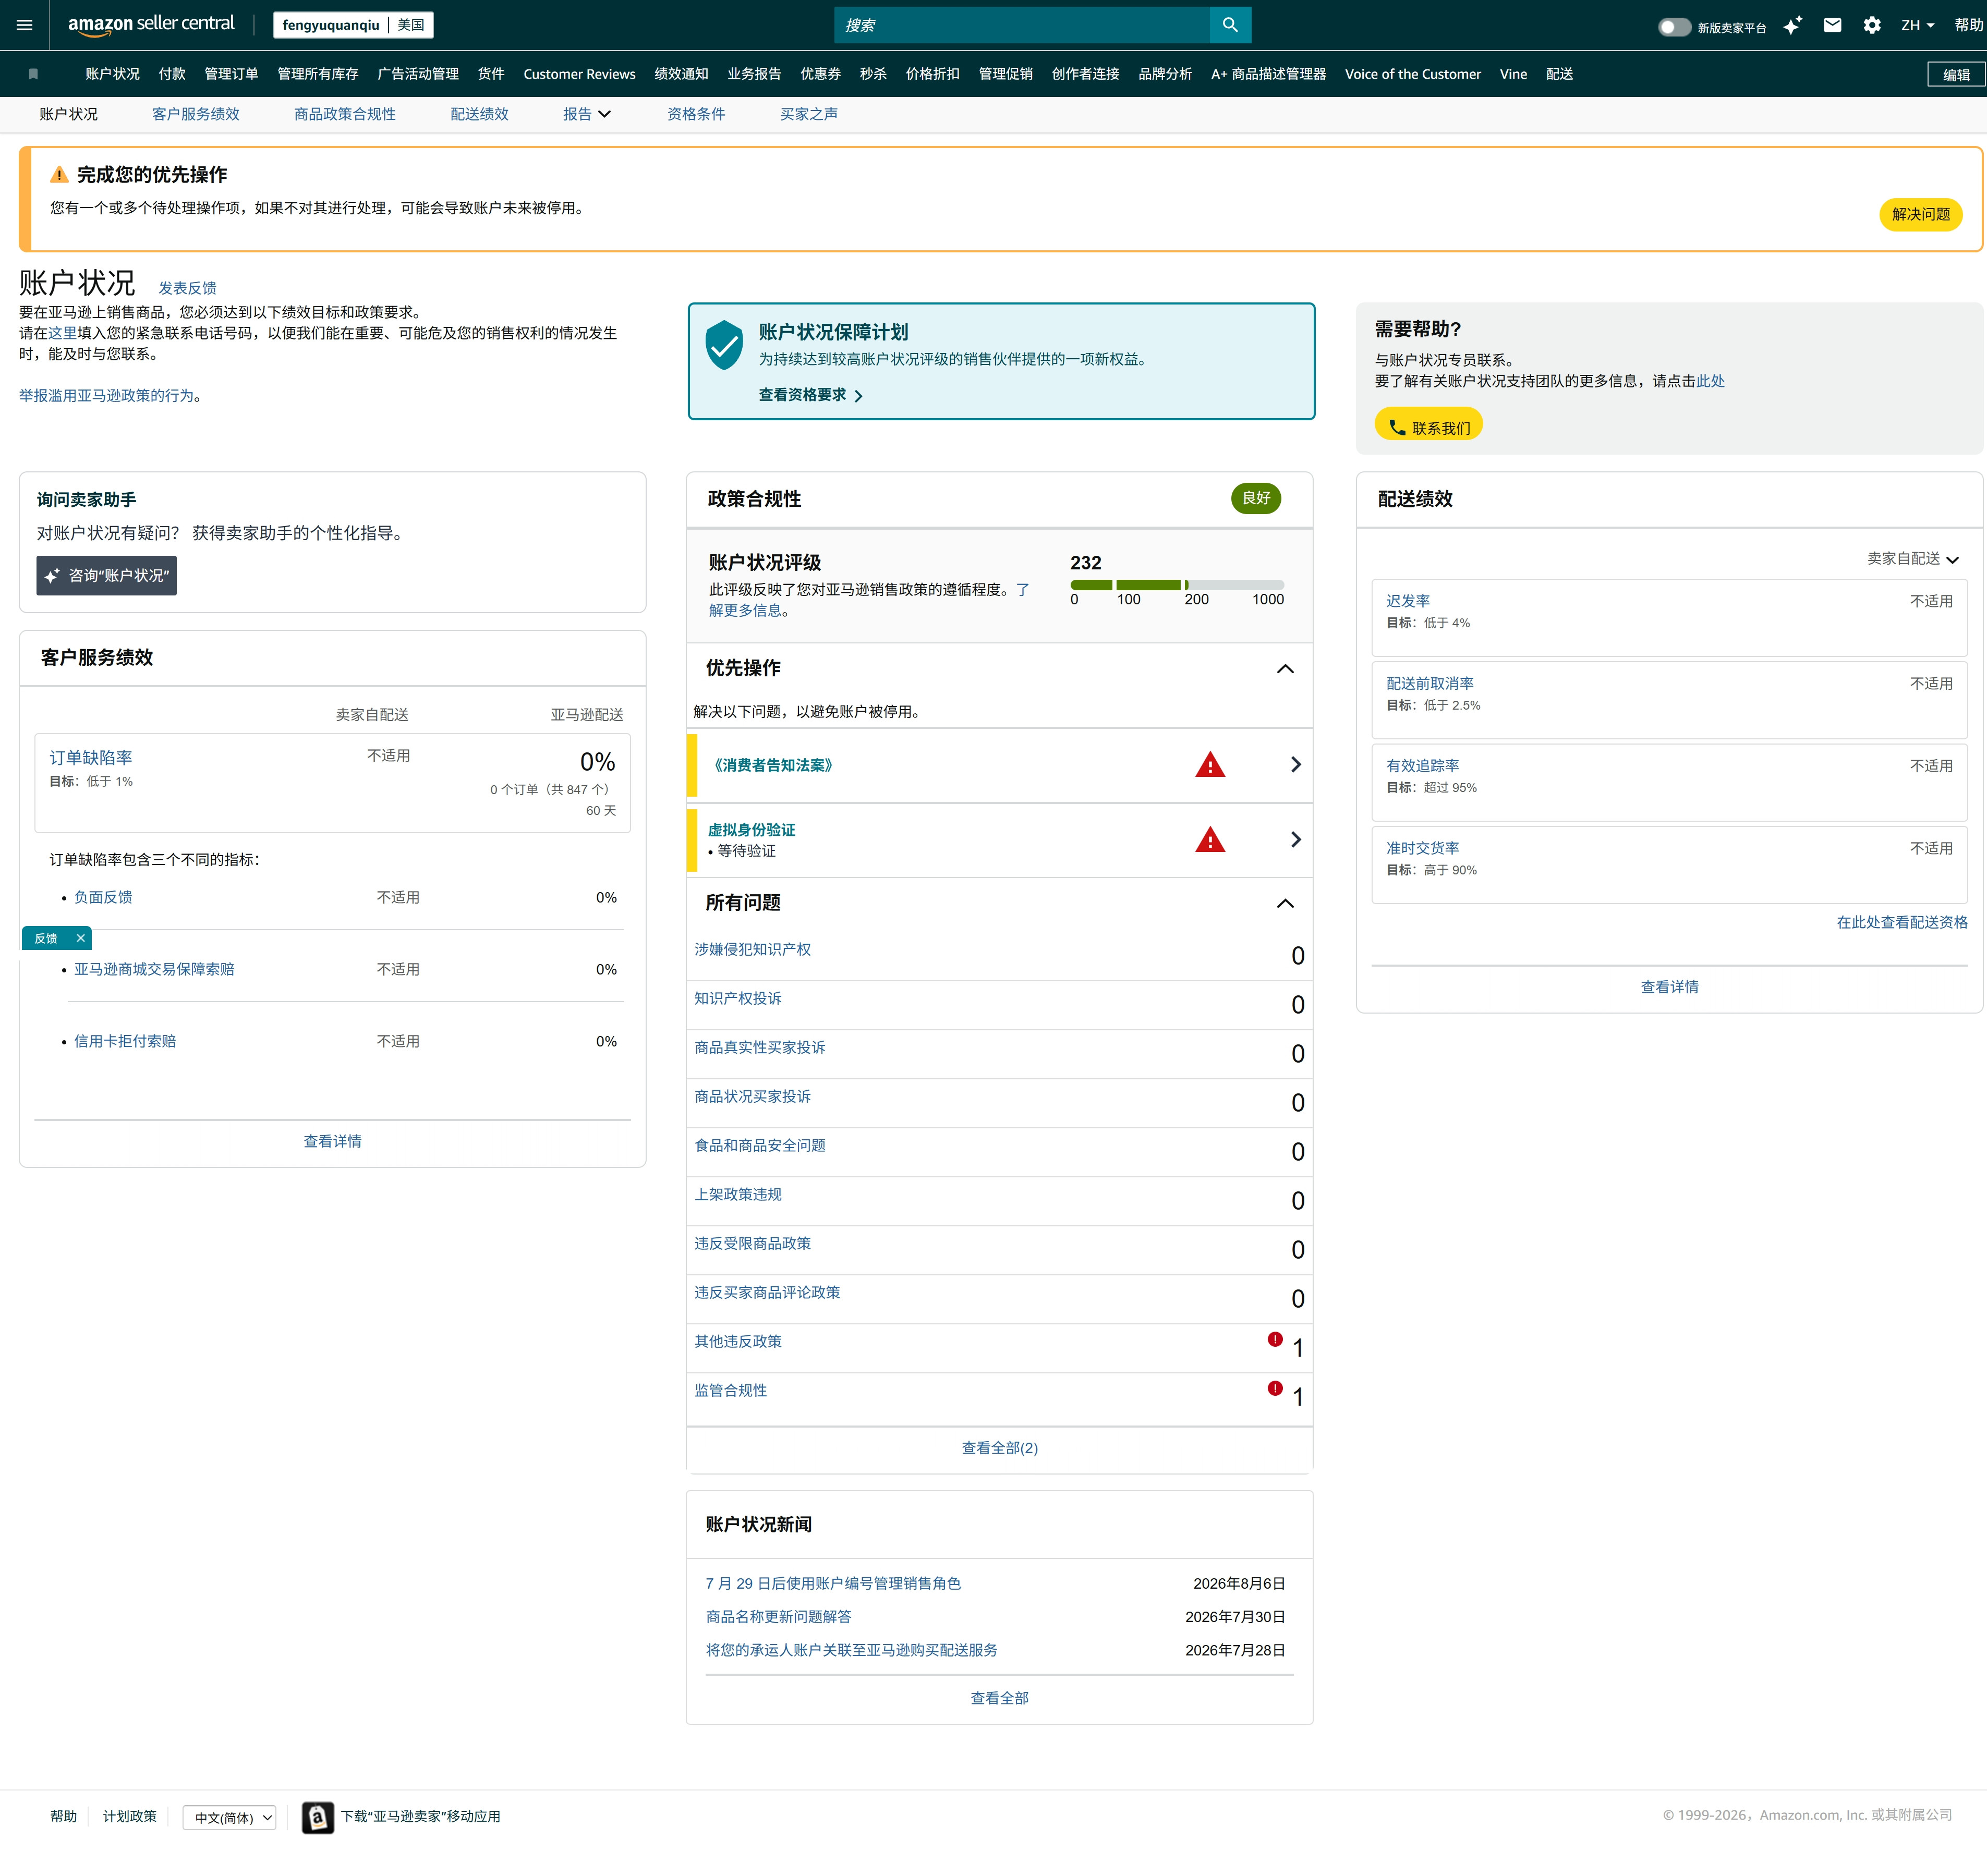The image size is (1987, 1876).
Task: Open the 亚马逊商城交易保障索赔 link
Action: pyautogui.click(x=154, y=970)
